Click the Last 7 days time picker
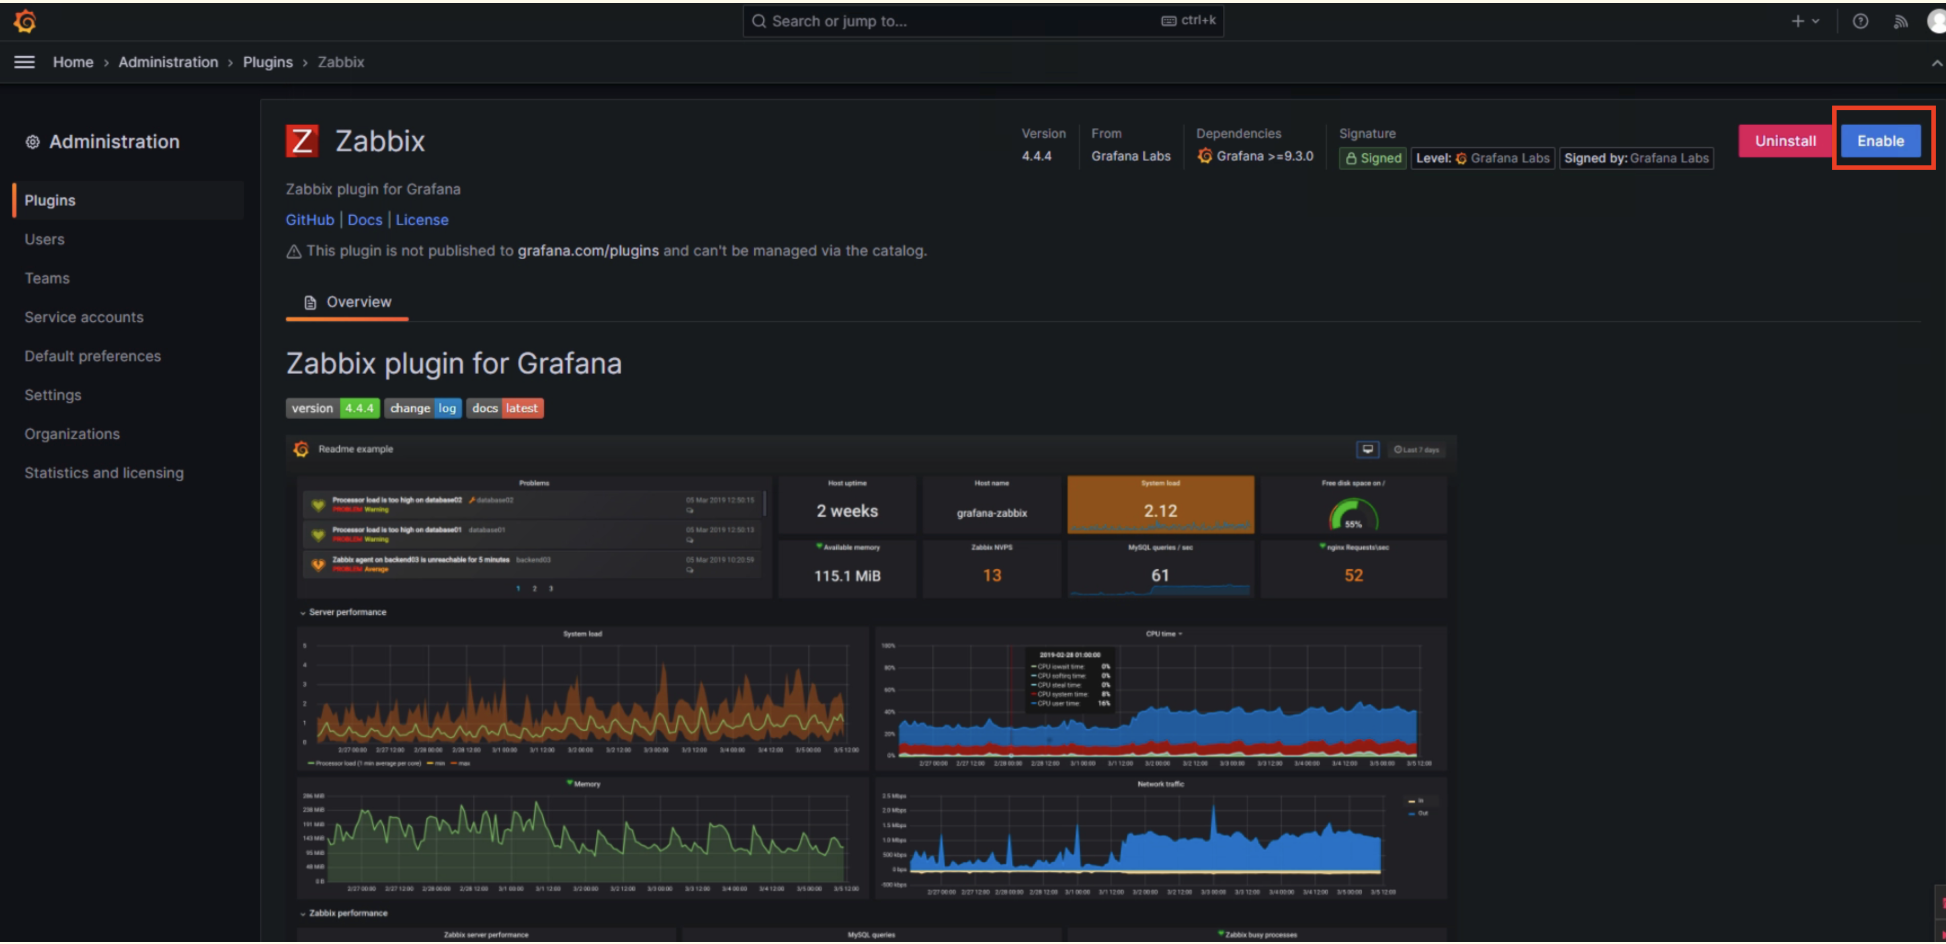The height and width of the screenshot is (944, 1946). point(1417,450)
